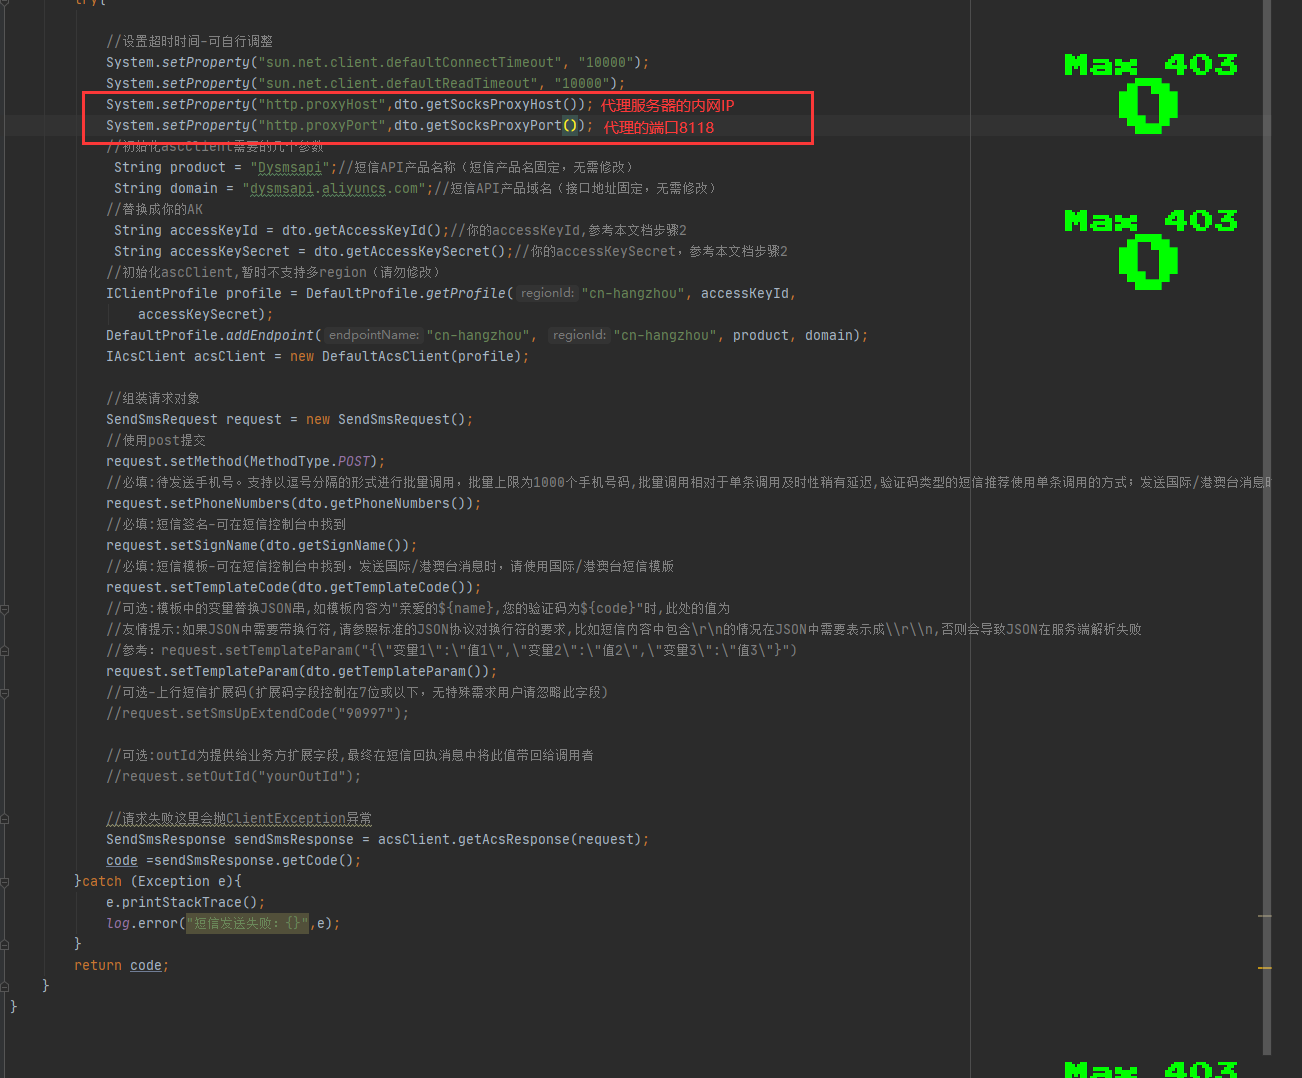Image resolution: width=1302 pixels, height=1078 pixels.
Task: Place cursor on "sun.net.client.defaultConnectTimeout" string
Action: (408, 62)
